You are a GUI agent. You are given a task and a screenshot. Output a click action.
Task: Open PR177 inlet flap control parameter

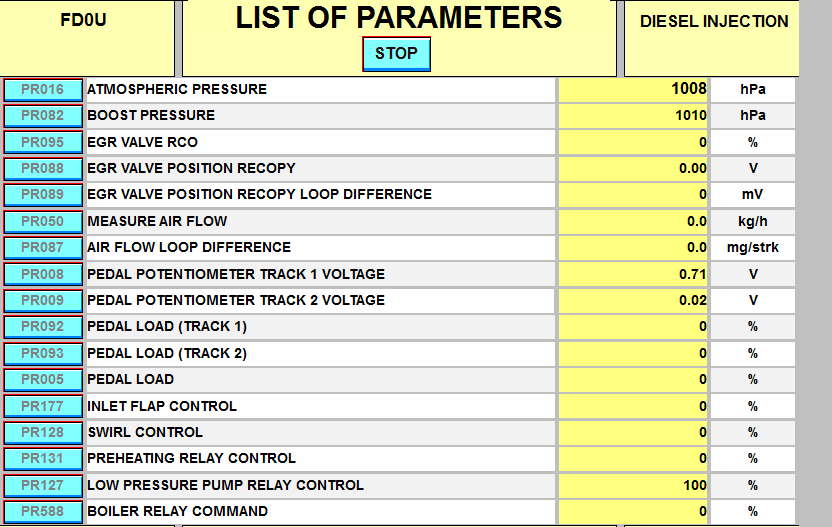[43, 406]
